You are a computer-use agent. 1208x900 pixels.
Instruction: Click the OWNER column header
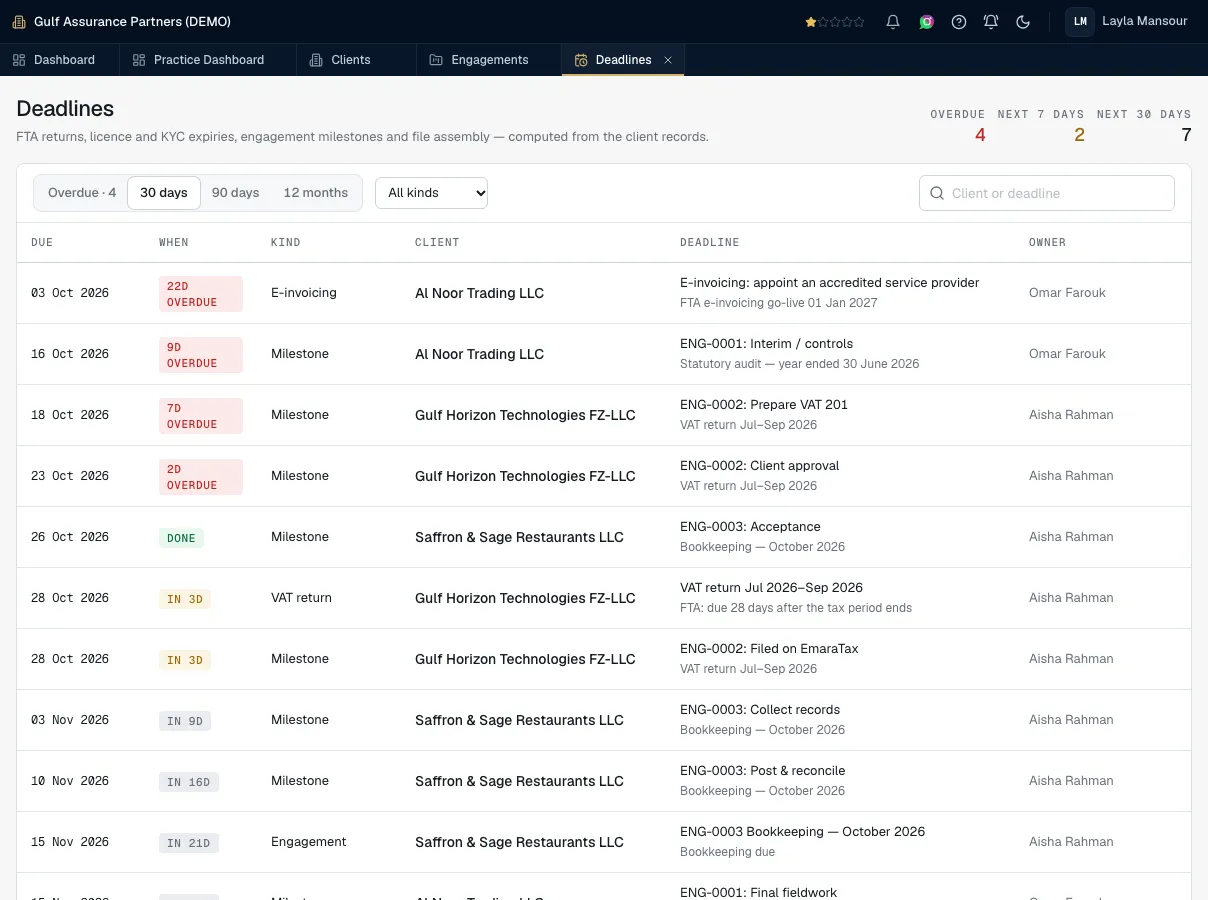[1047, 242]
